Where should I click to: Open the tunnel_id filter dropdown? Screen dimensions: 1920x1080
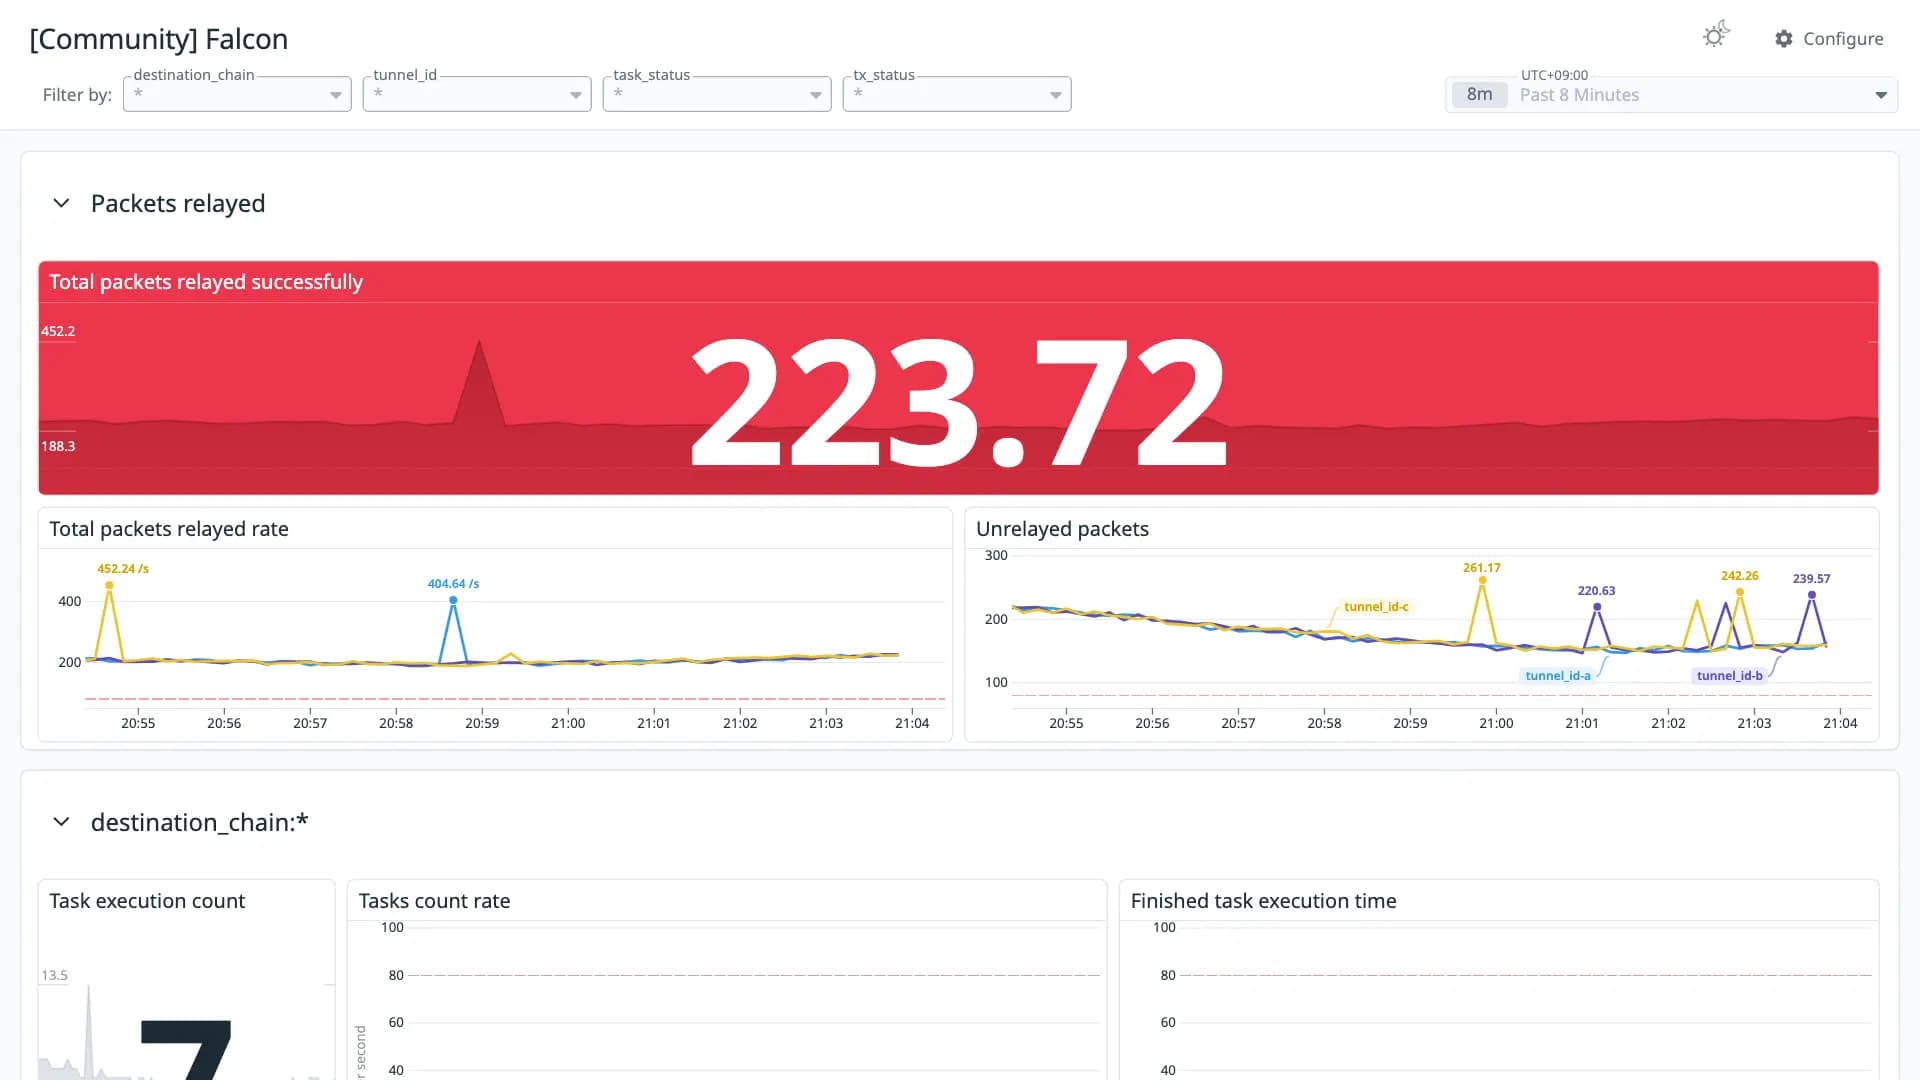point(477,94)
